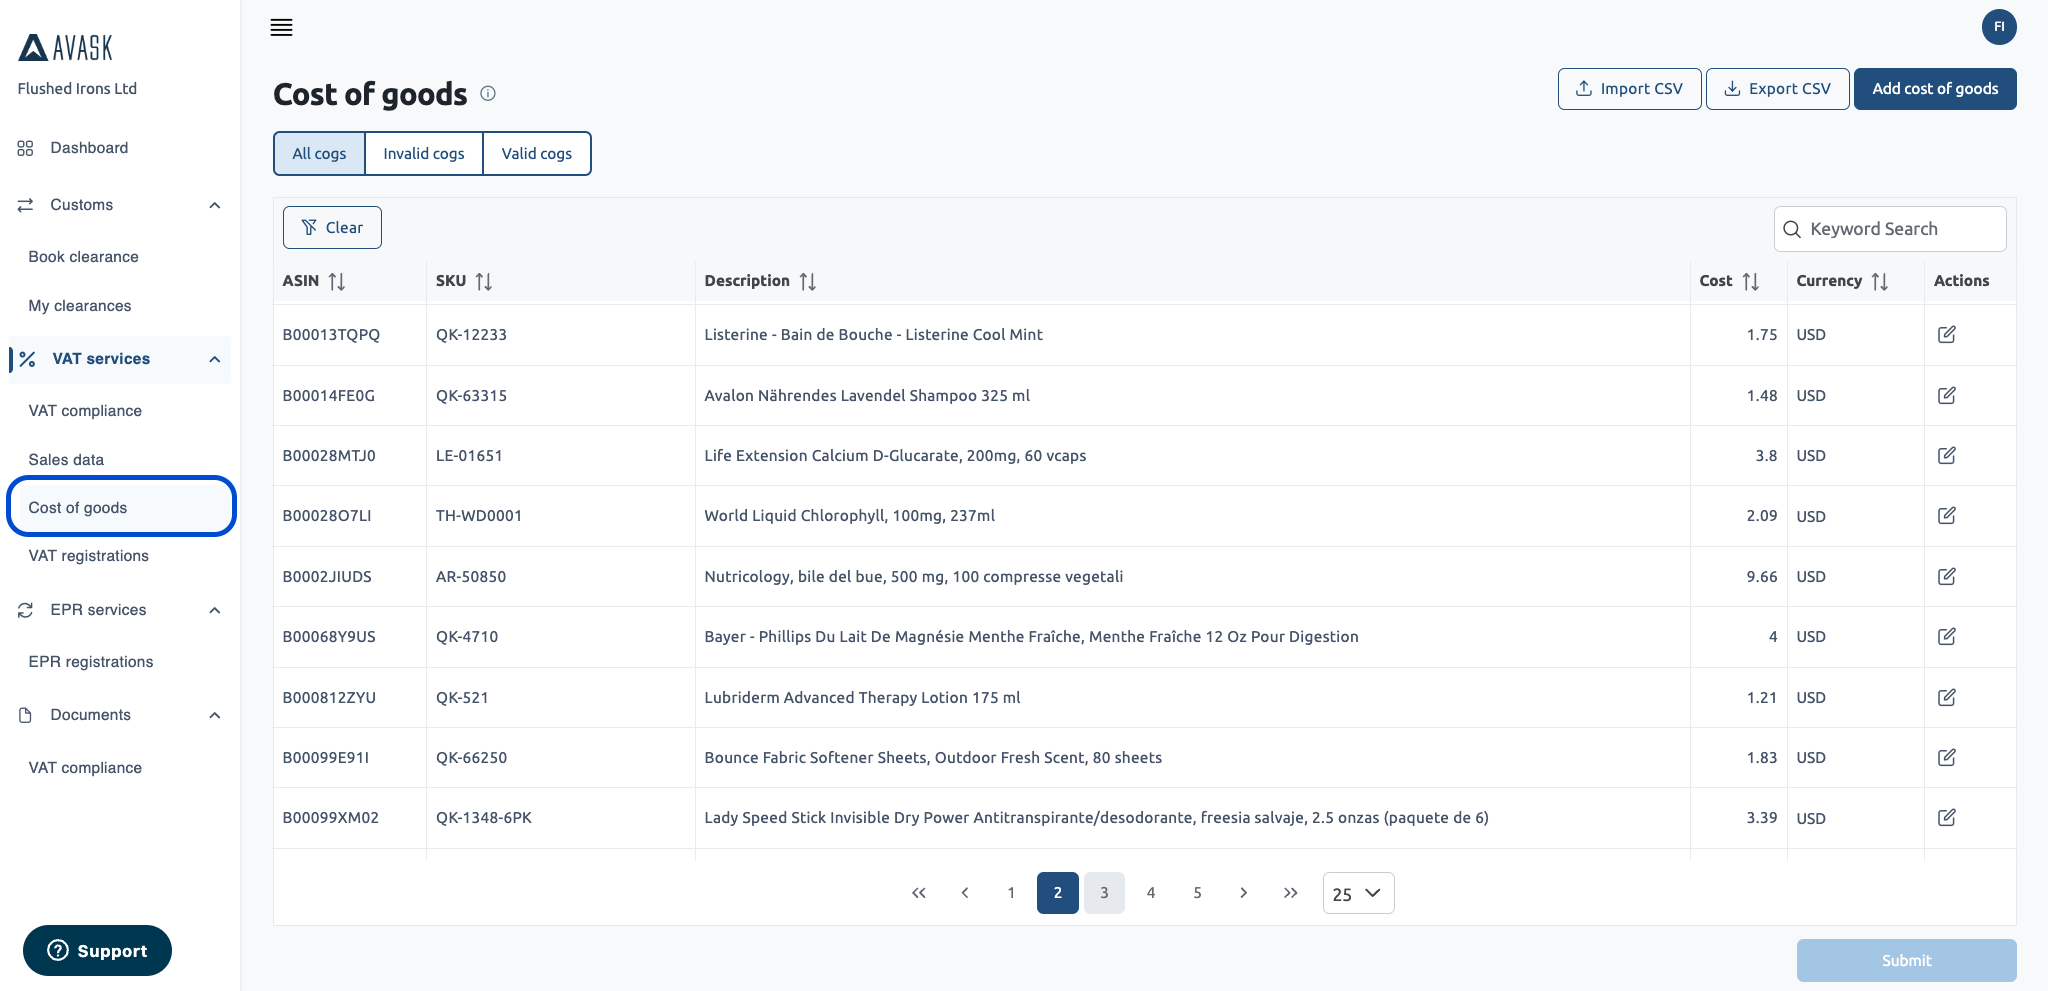This screenshot has width=2048, height=991.
Task: Open EPR registrations in the sidebar
Action: [x=91, y=662]
